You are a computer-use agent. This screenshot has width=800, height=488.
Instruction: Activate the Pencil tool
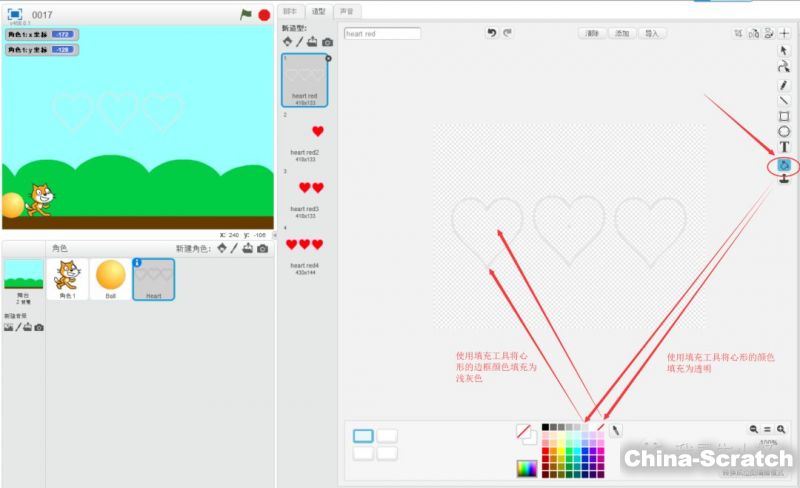coord(784,85)
